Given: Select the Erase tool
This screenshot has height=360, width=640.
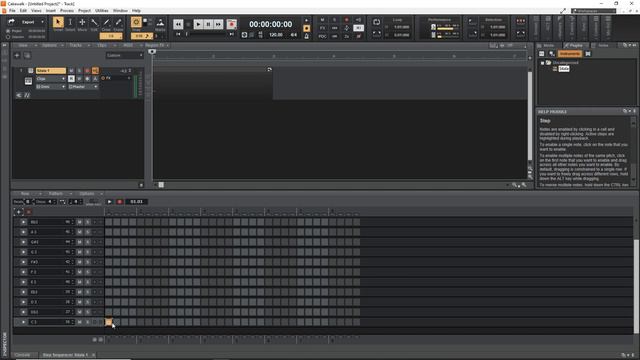Looking at the screenshot, I should click(x=118, y=22).
